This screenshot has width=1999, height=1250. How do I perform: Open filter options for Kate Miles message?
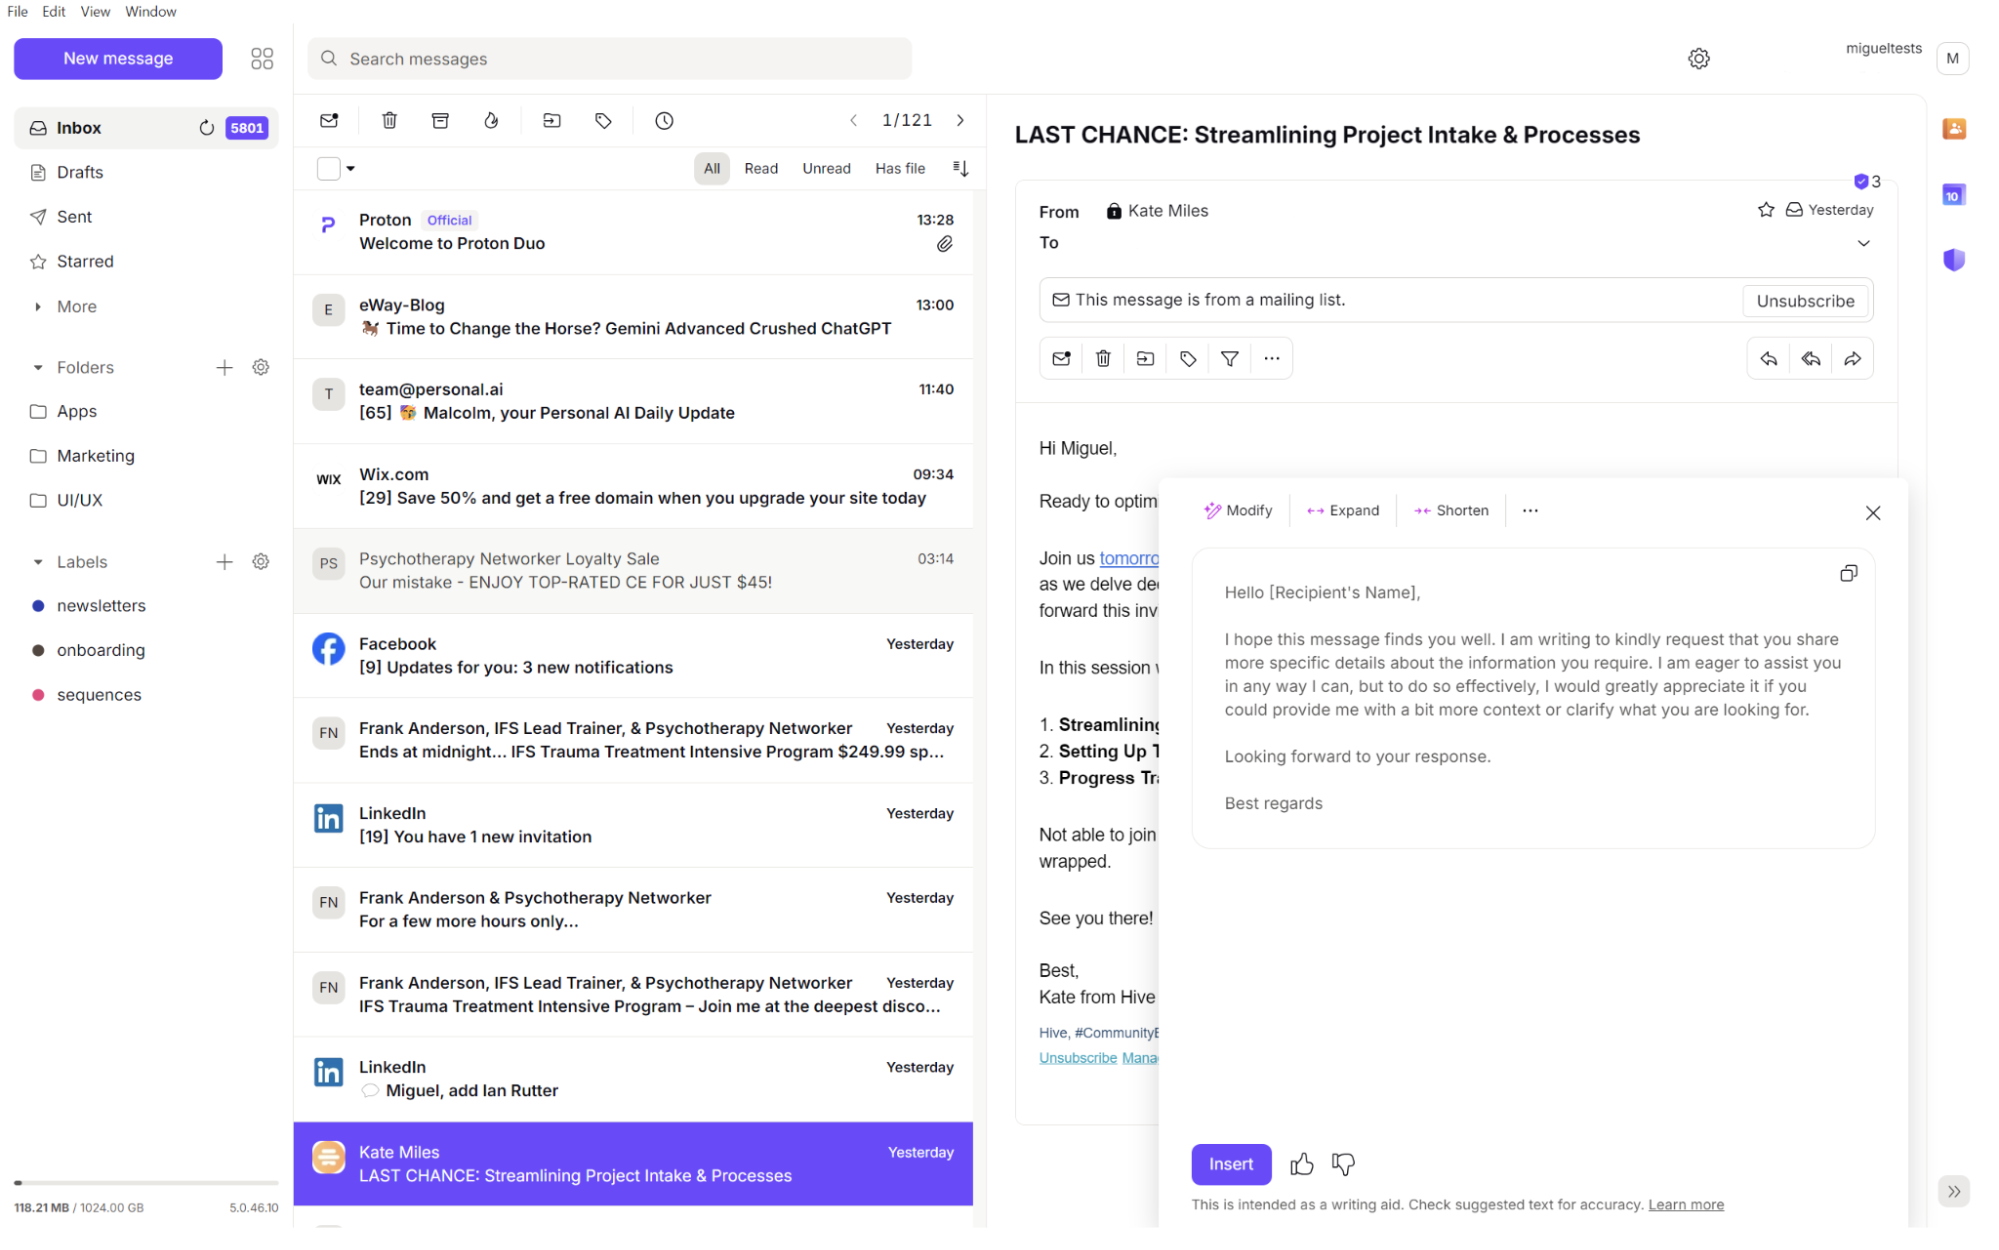[x=1230, y=358]
